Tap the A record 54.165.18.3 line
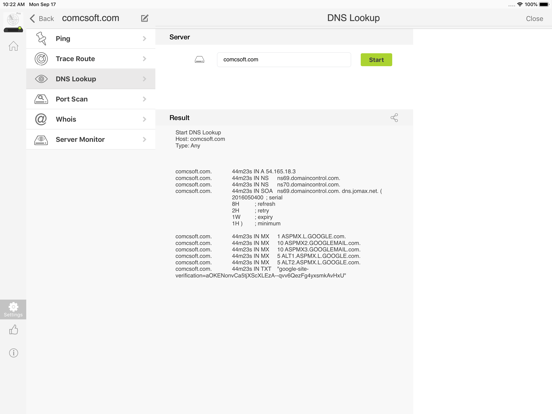552x414 pixels. point(236,171)
